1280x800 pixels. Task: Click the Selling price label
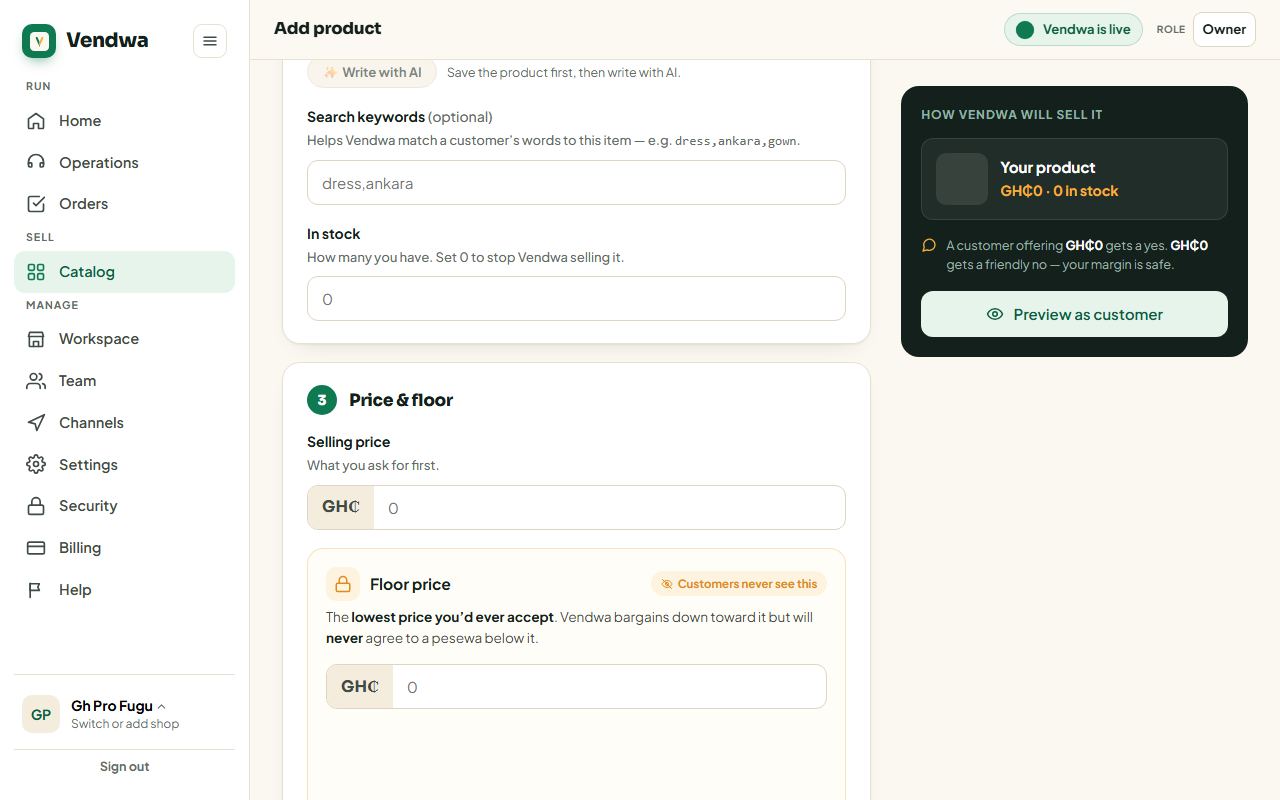(x=349, y=442)
